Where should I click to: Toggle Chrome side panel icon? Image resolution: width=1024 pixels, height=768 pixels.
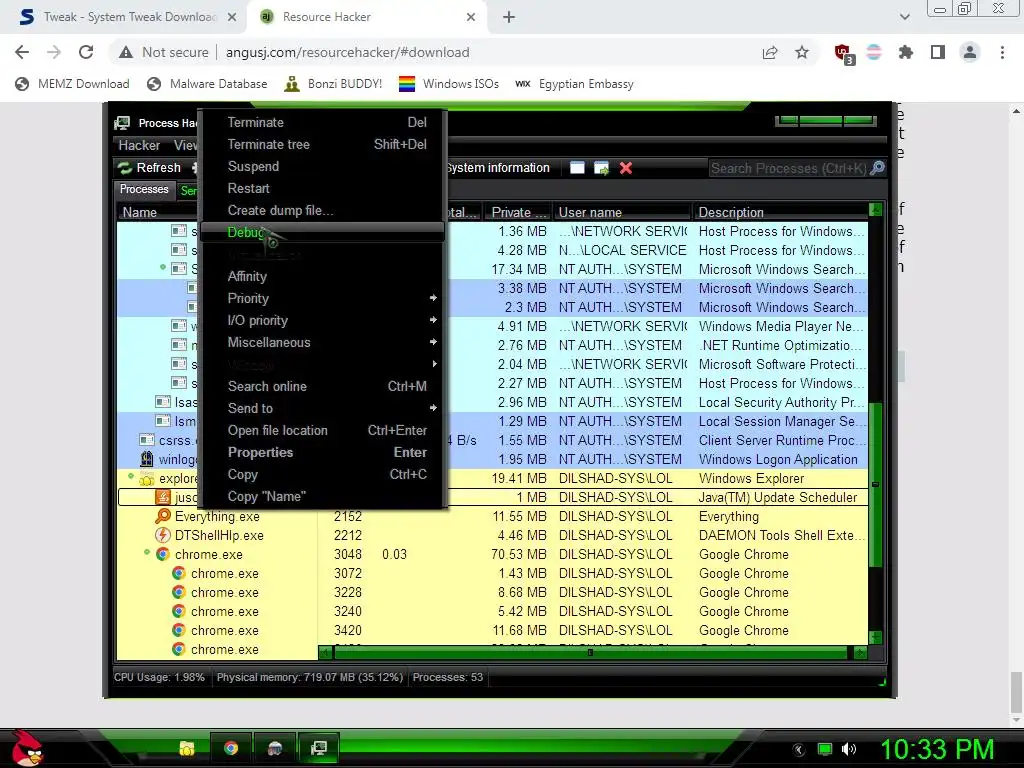938,52
